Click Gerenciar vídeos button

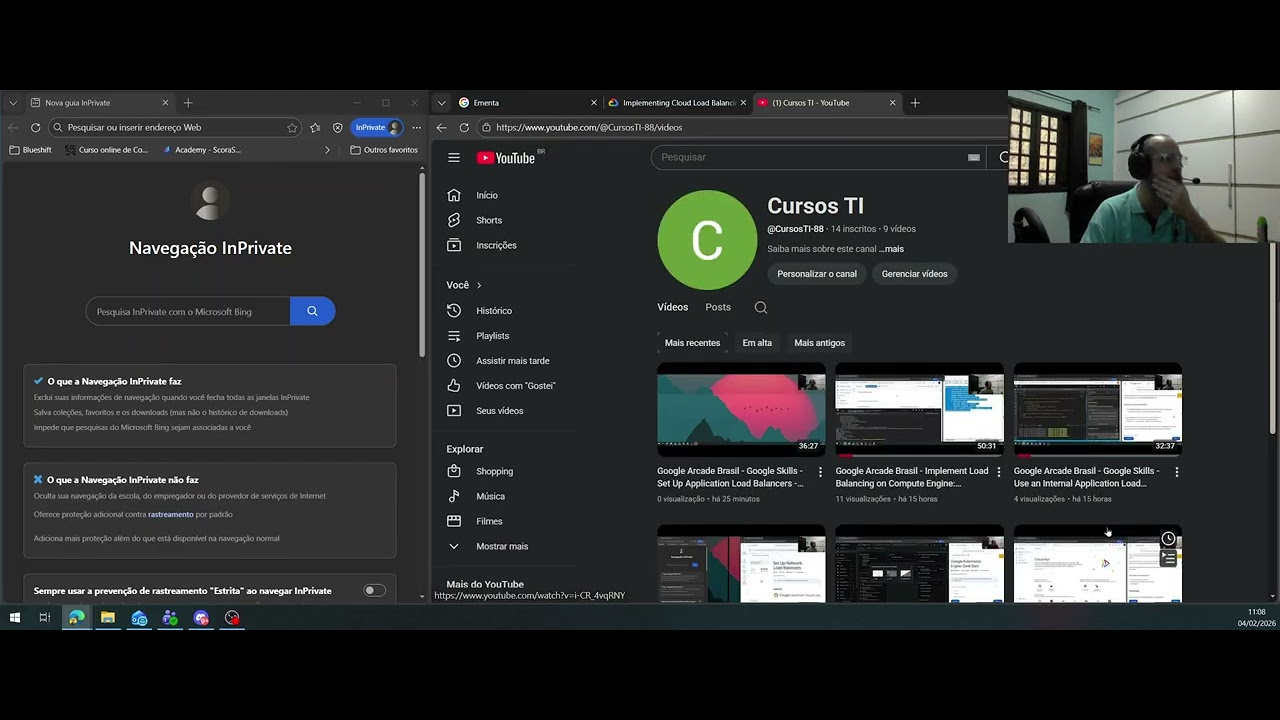coord(914,274)
